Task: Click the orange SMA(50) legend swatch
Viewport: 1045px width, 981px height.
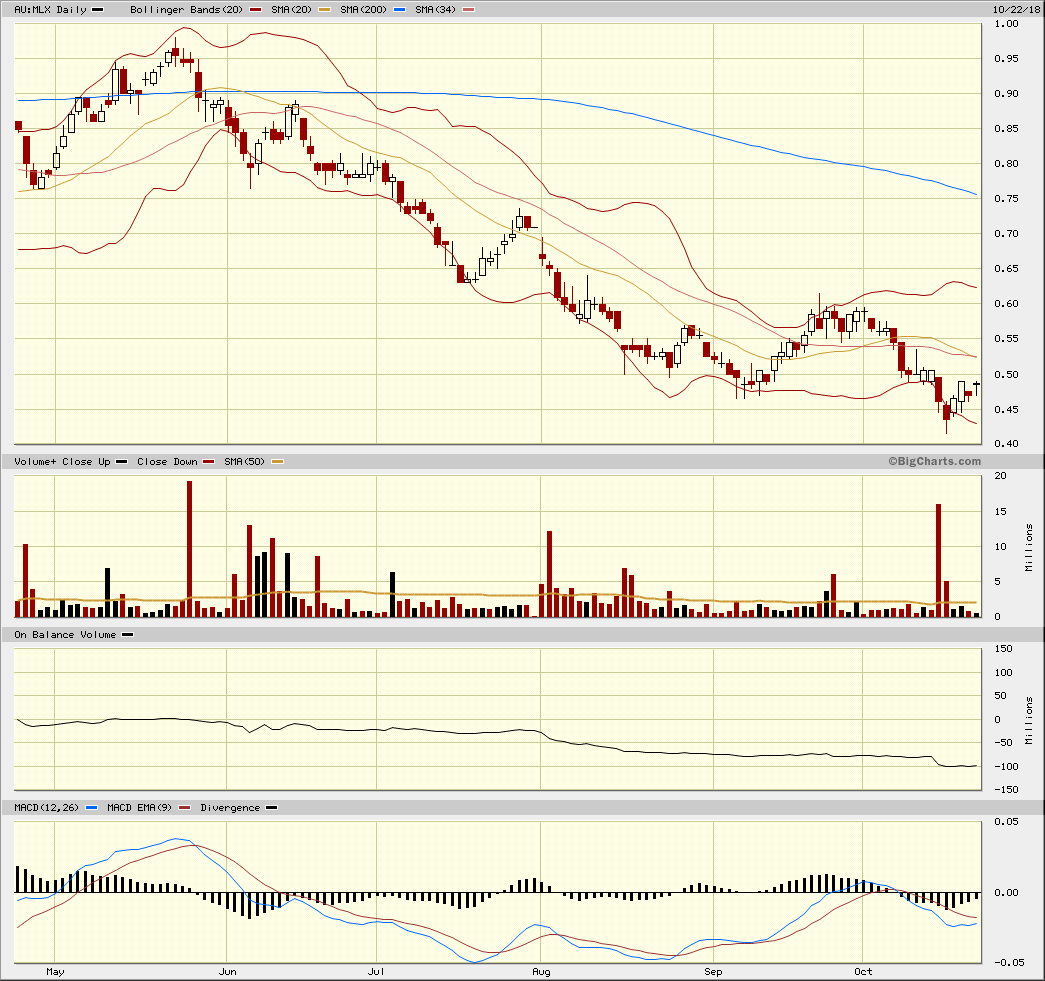Action: 277,462
